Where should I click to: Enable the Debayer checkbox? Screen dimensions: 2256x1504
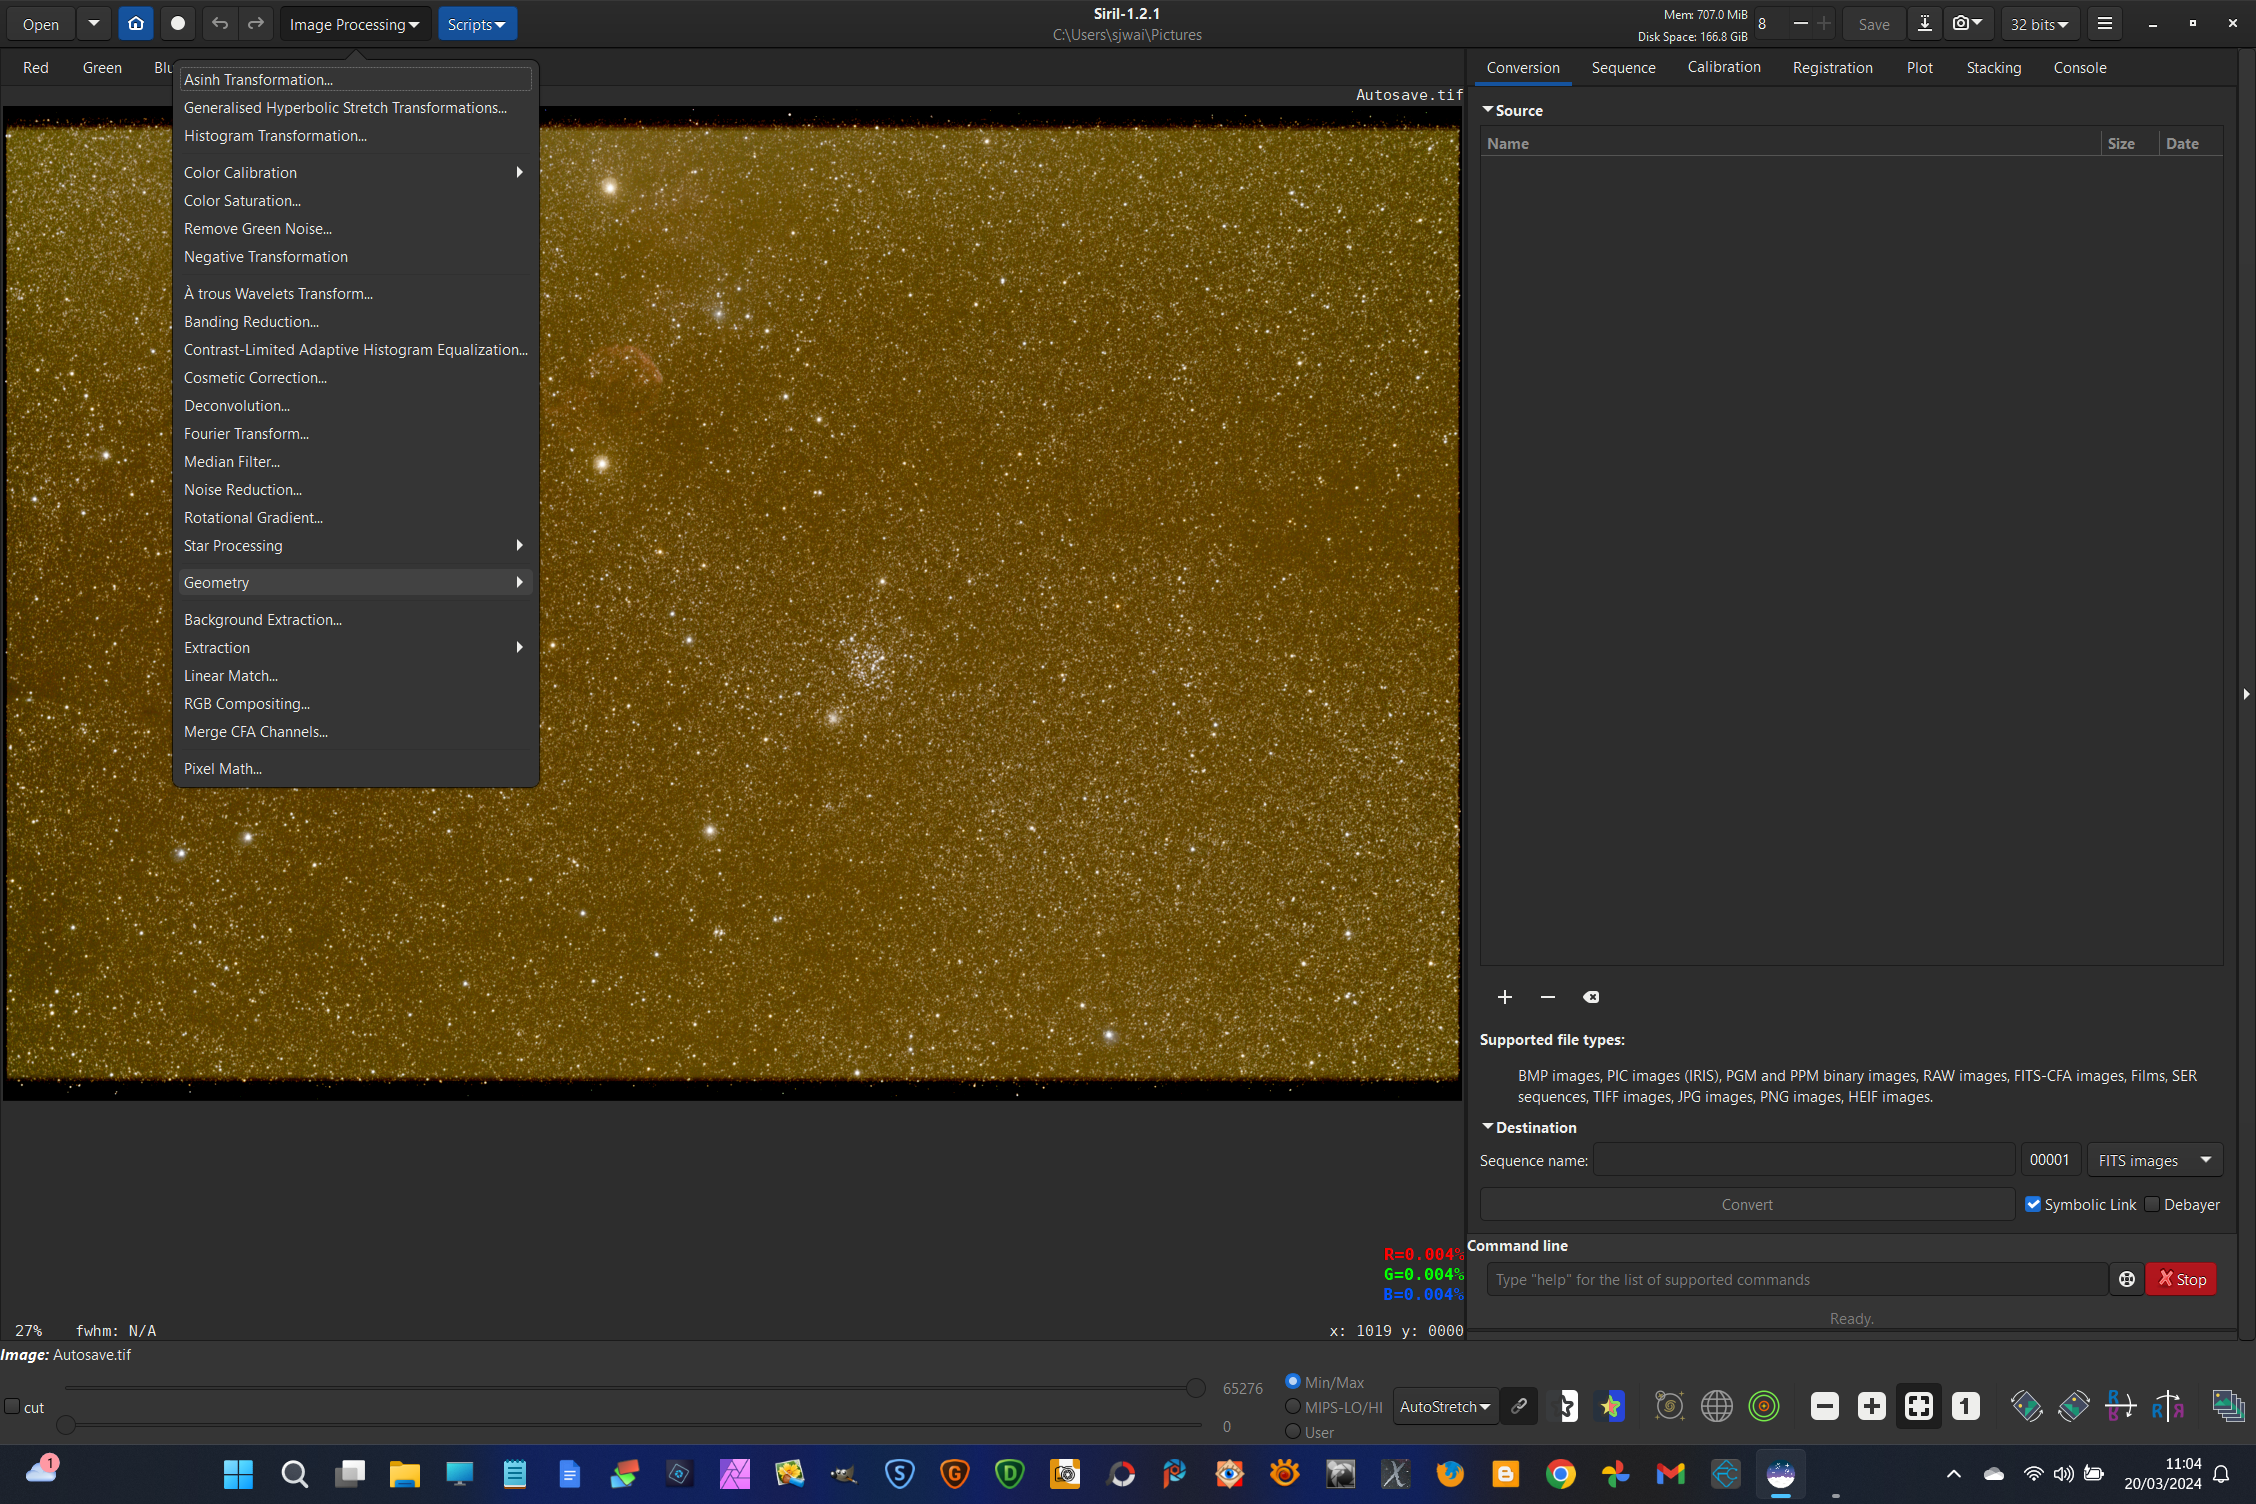coord(2152,1204)
